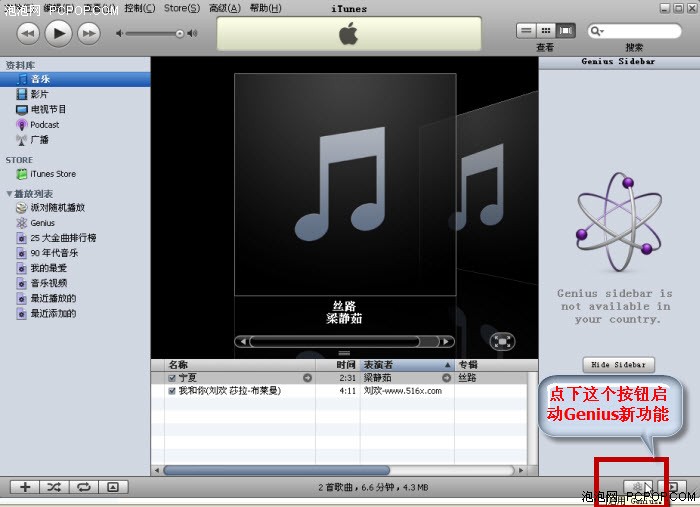Click the low-volume speaker icon
Viewport: 700px width, 507px height.
[119, 33]
